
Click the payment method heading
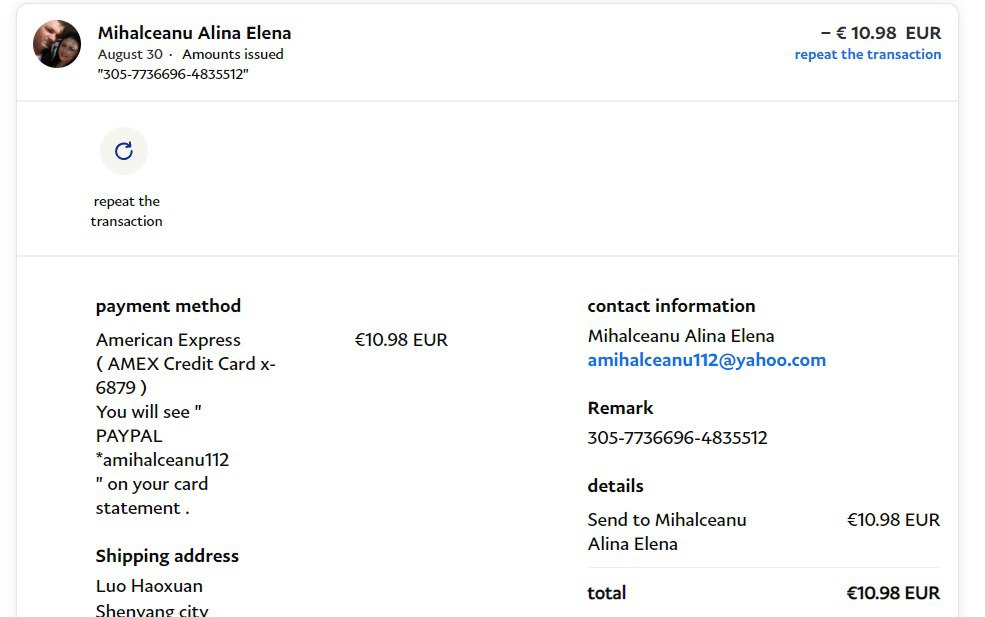[x=168, y=306]
